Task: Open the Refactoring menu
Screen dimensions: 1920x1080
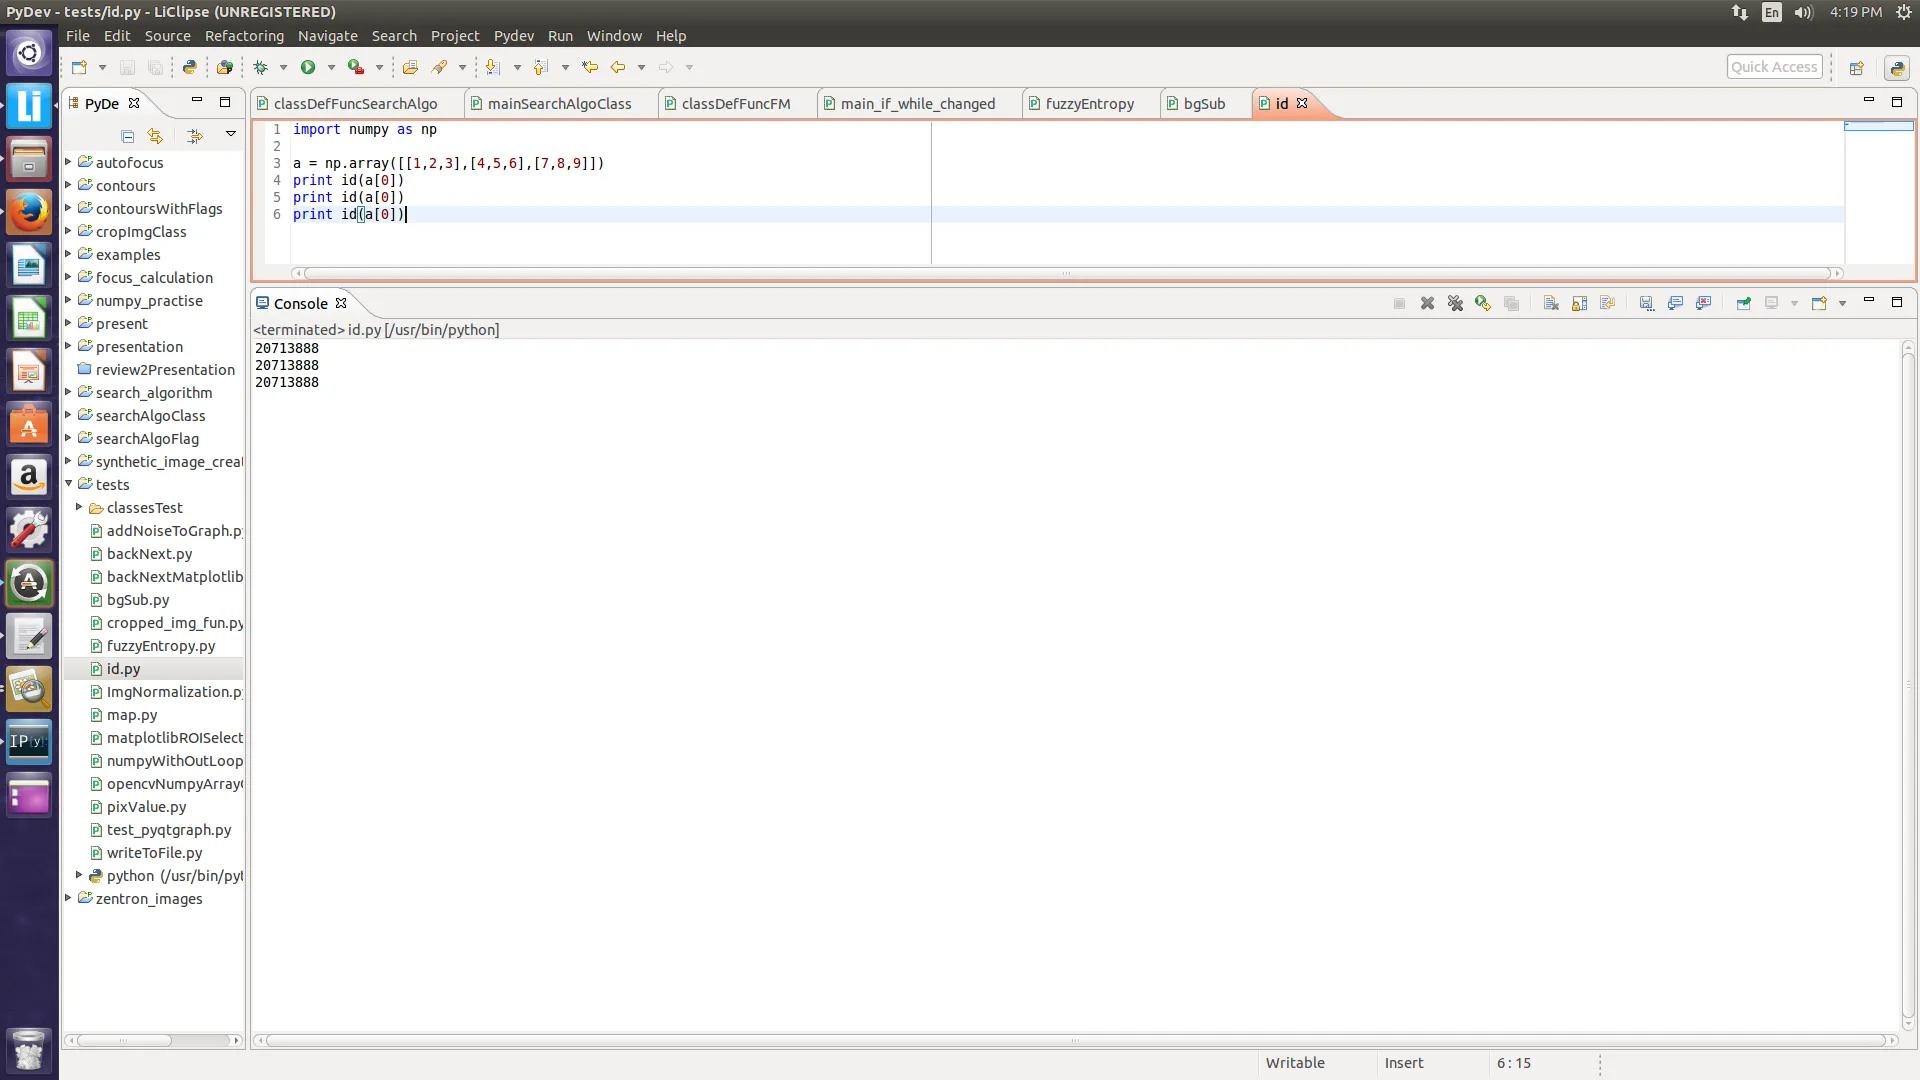Action: pyautogui.click(x=244, y=35)
